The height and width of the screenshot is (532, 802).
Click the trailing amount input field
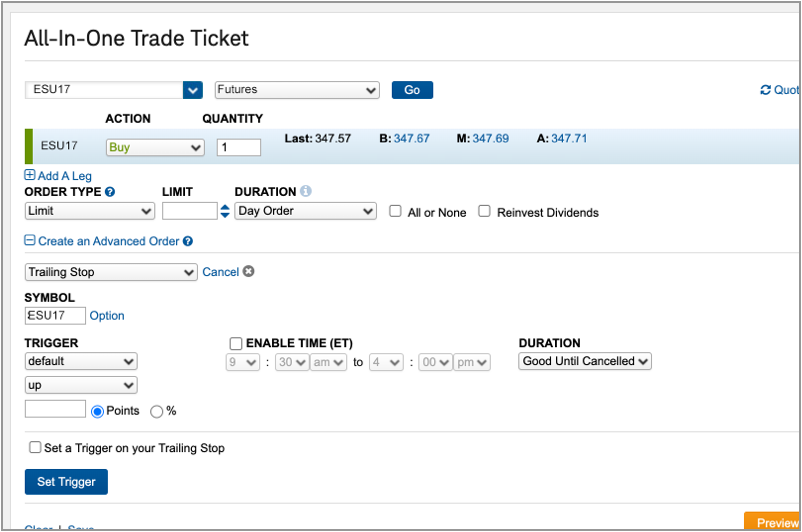55,409
